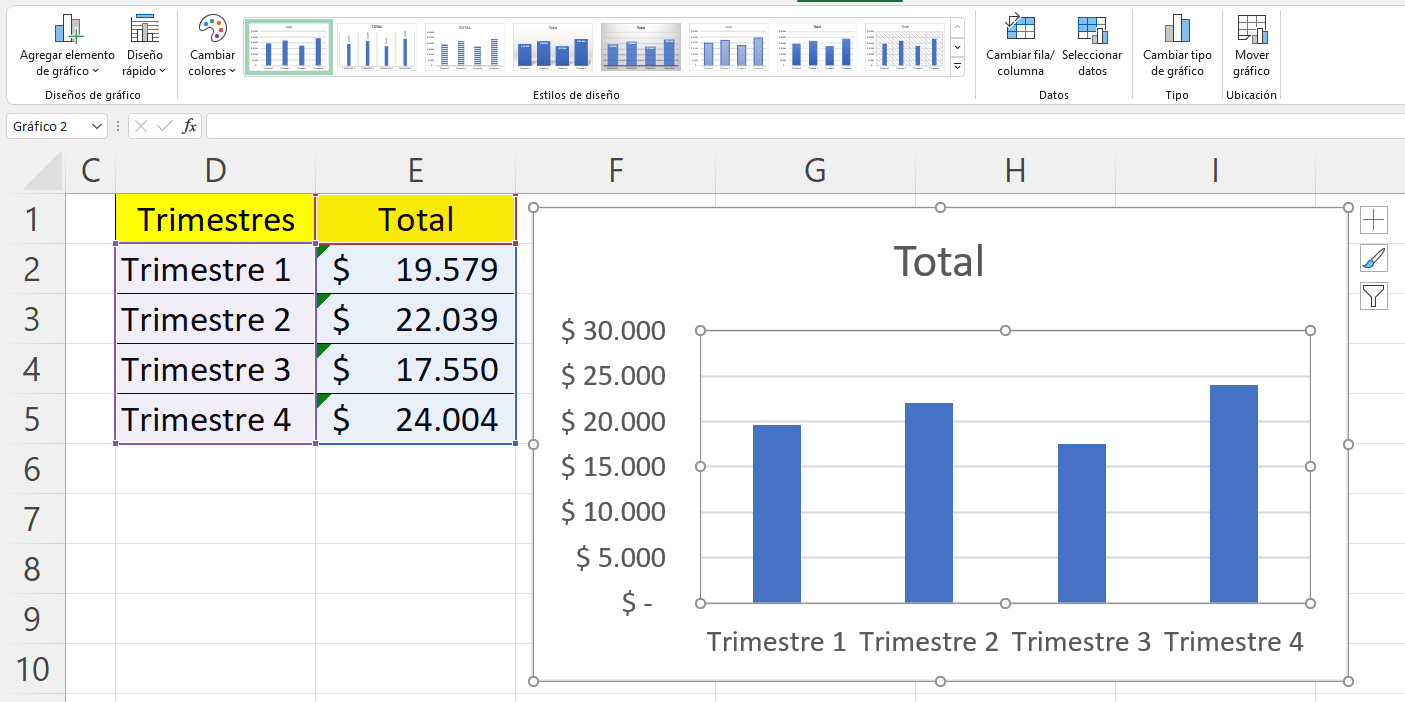Click the insert function fx icon
This screenshot has height=702, width=1405.
[189, 126]
